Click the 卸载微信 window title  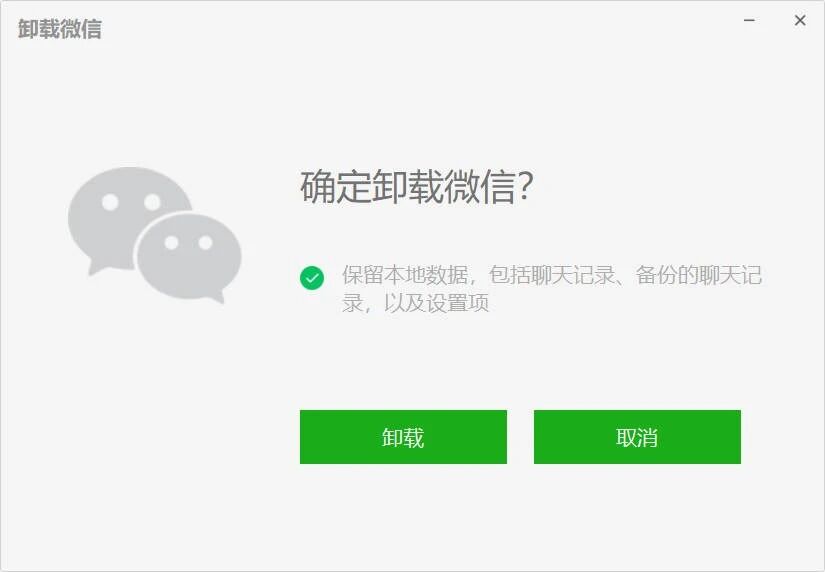59,29
